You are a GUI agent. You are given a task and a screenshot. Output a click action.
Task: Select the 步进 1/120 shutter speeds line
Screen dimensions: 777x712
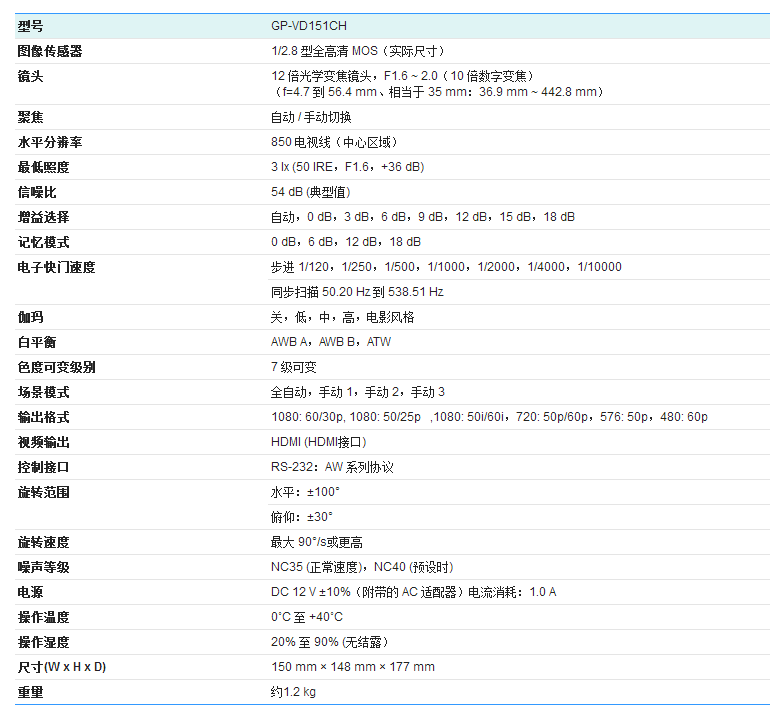tap(446, 267)
